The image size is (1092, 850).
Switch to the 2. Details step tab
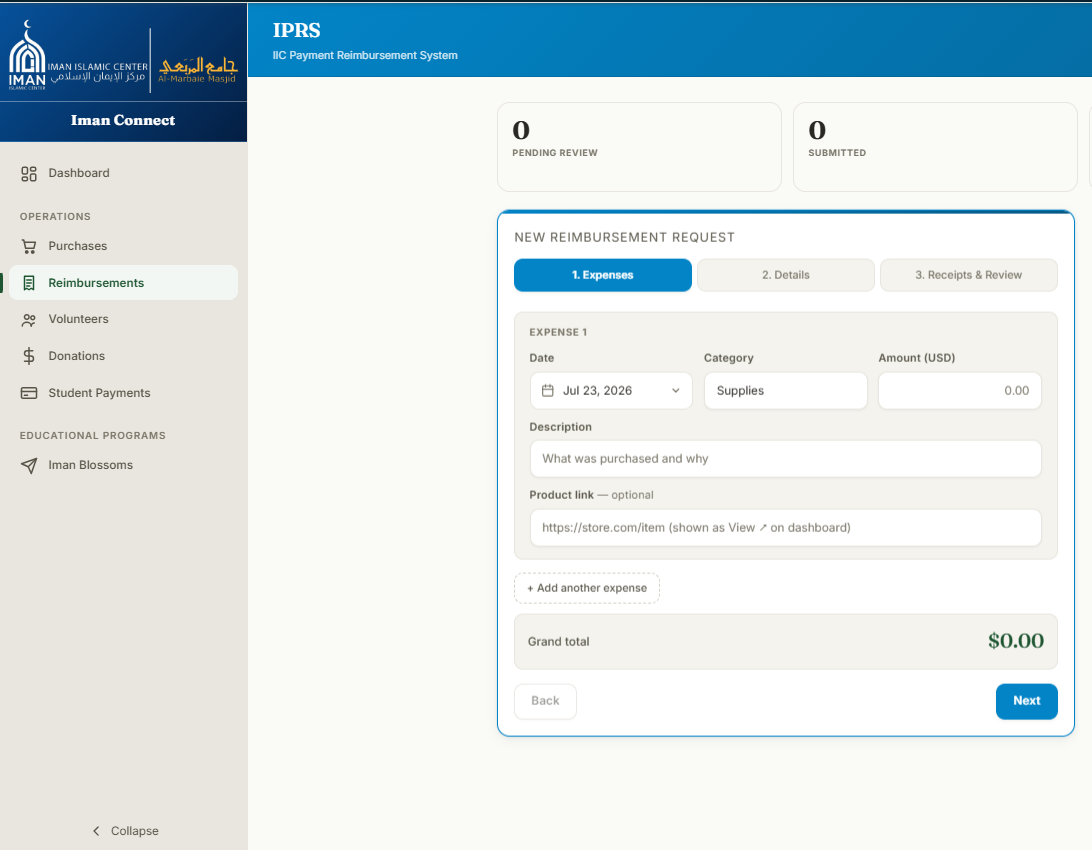[x=786, y=275]
